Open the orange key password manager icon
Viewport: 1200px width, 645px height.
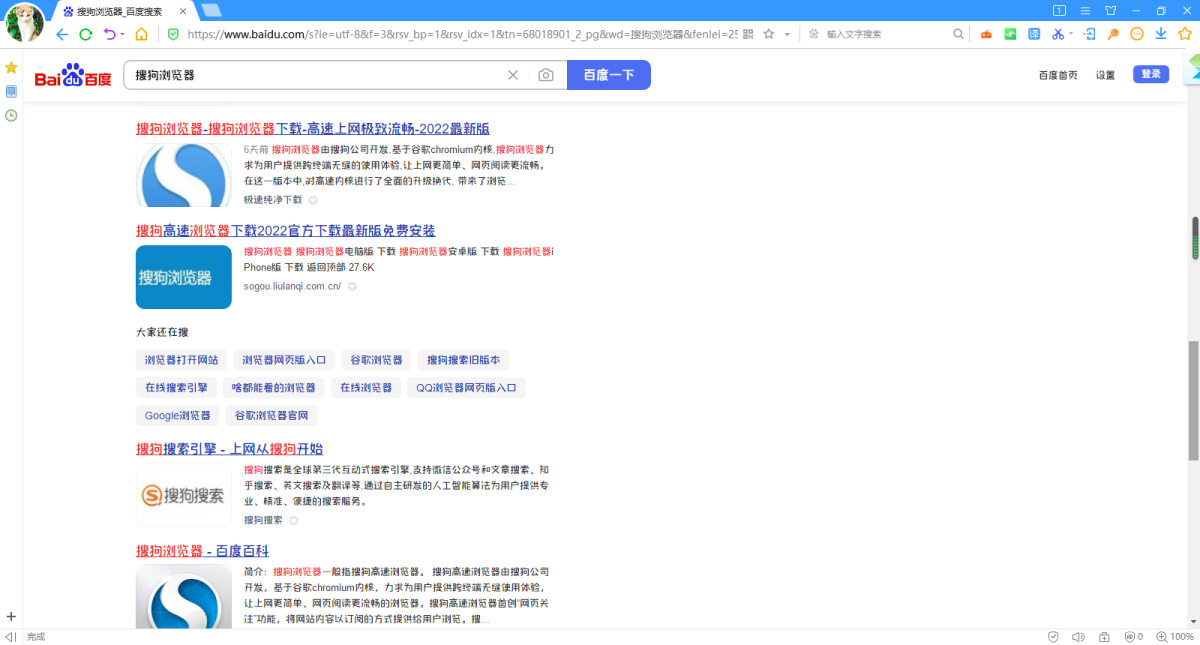(x=1113, y=34)
